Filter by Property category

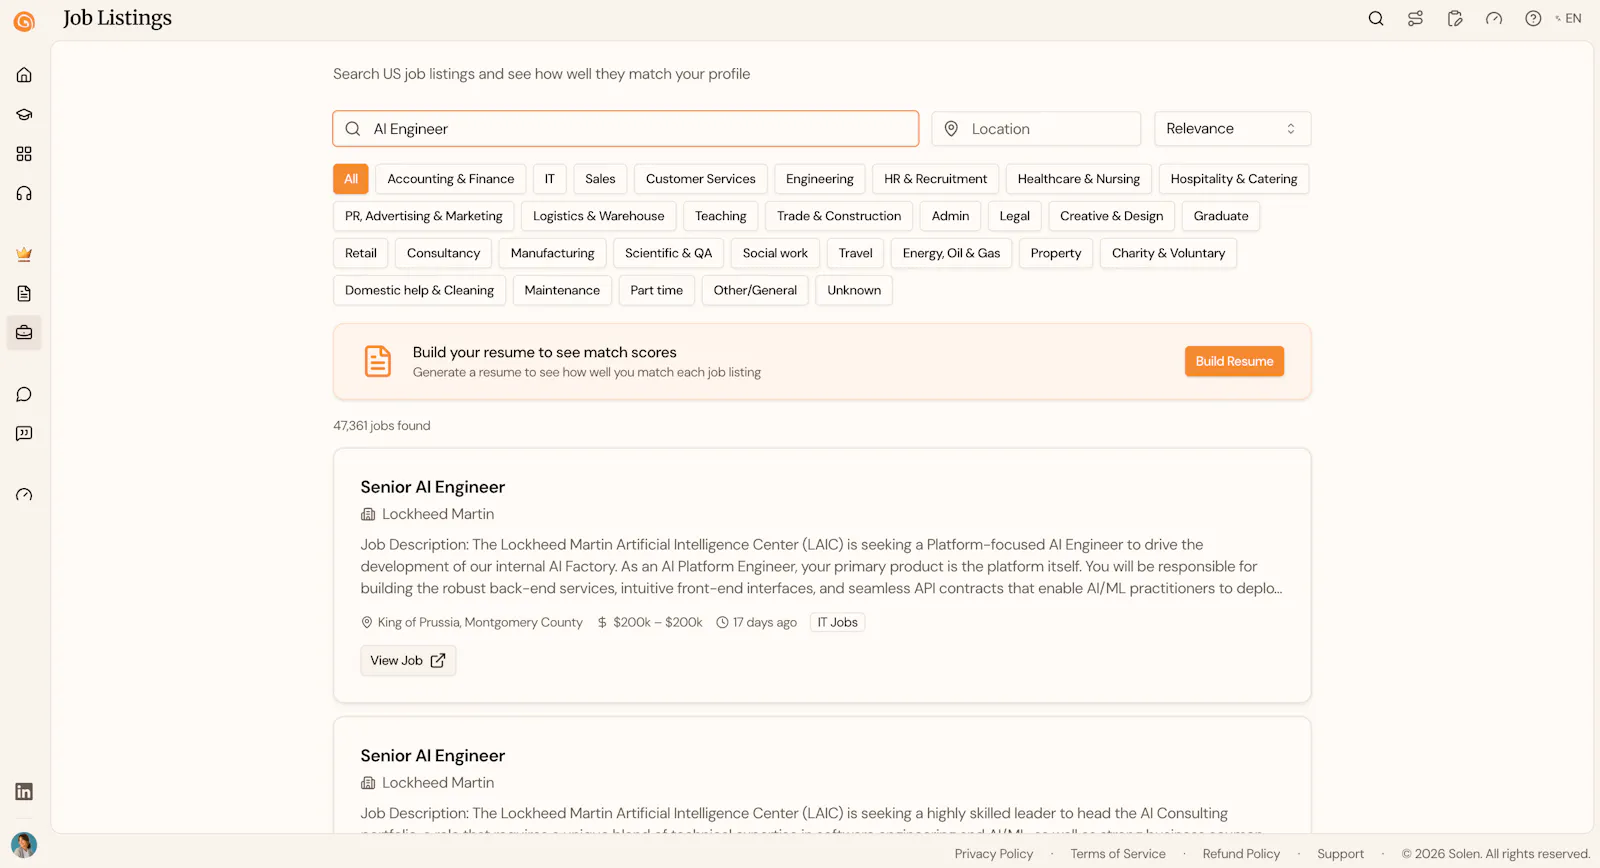[1056, 253]
